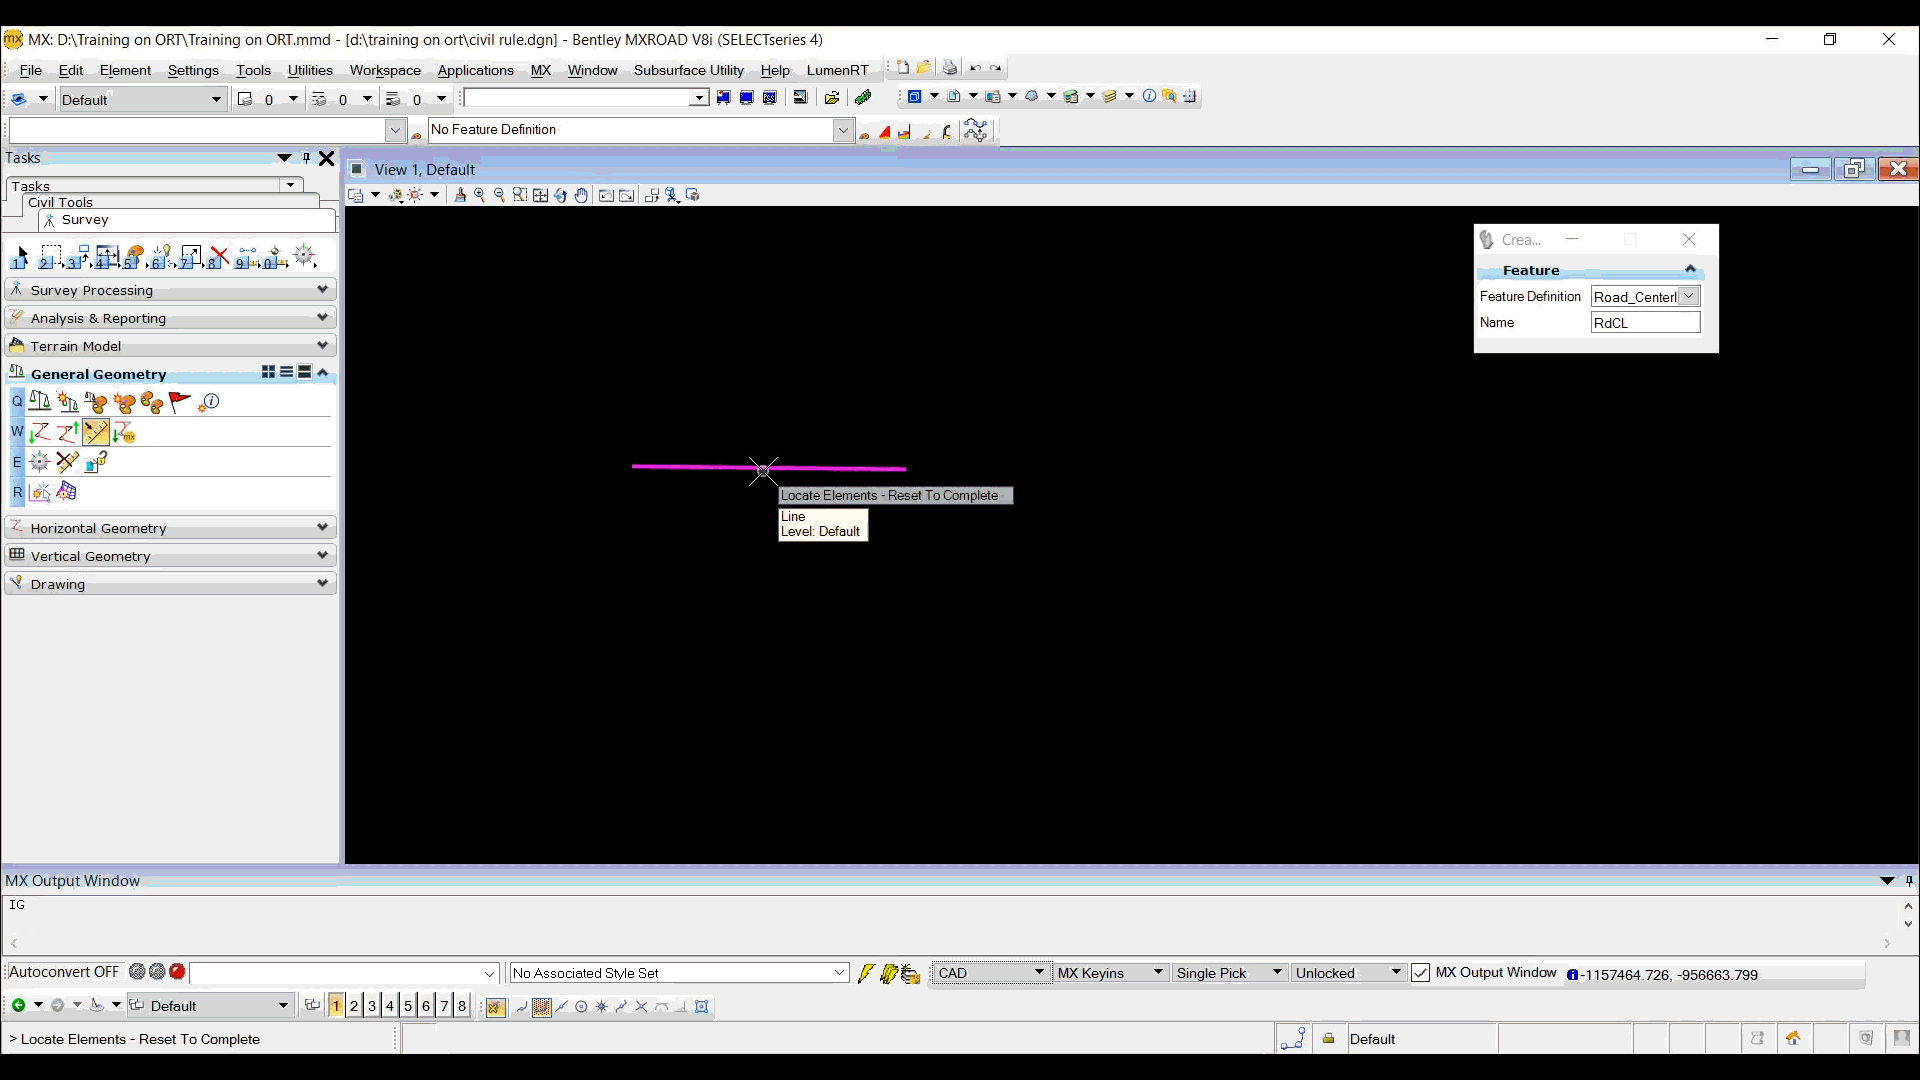Click the Remove Feature Definition crossed ruler icon
Image resolution: width=1920 pixels, height=1080 pixels.
click(x=67, y=462)
